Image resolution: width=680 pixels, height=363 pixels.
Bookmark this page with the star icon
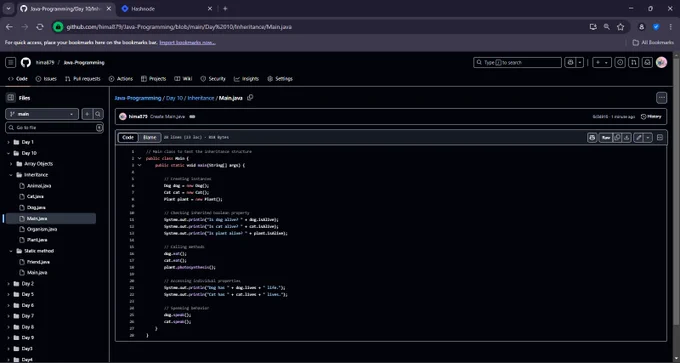click(620, 27)
